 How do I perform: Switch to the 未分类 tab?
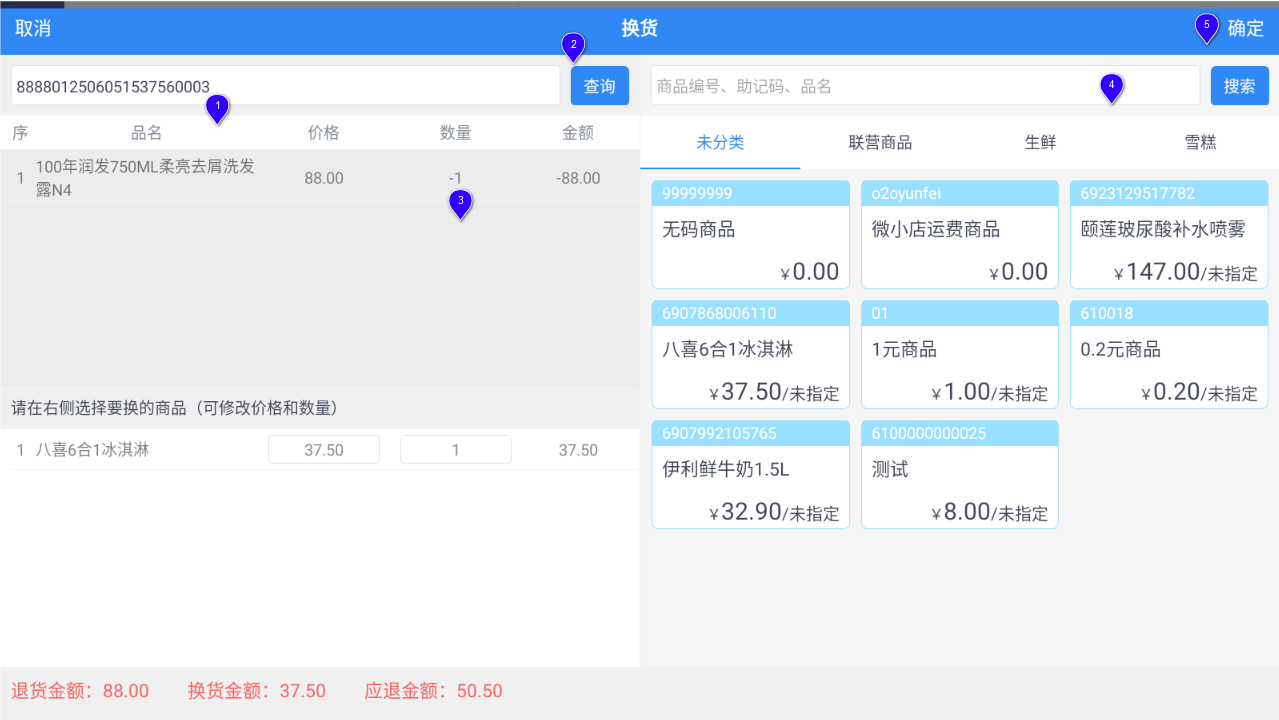[x=720, y=142]
